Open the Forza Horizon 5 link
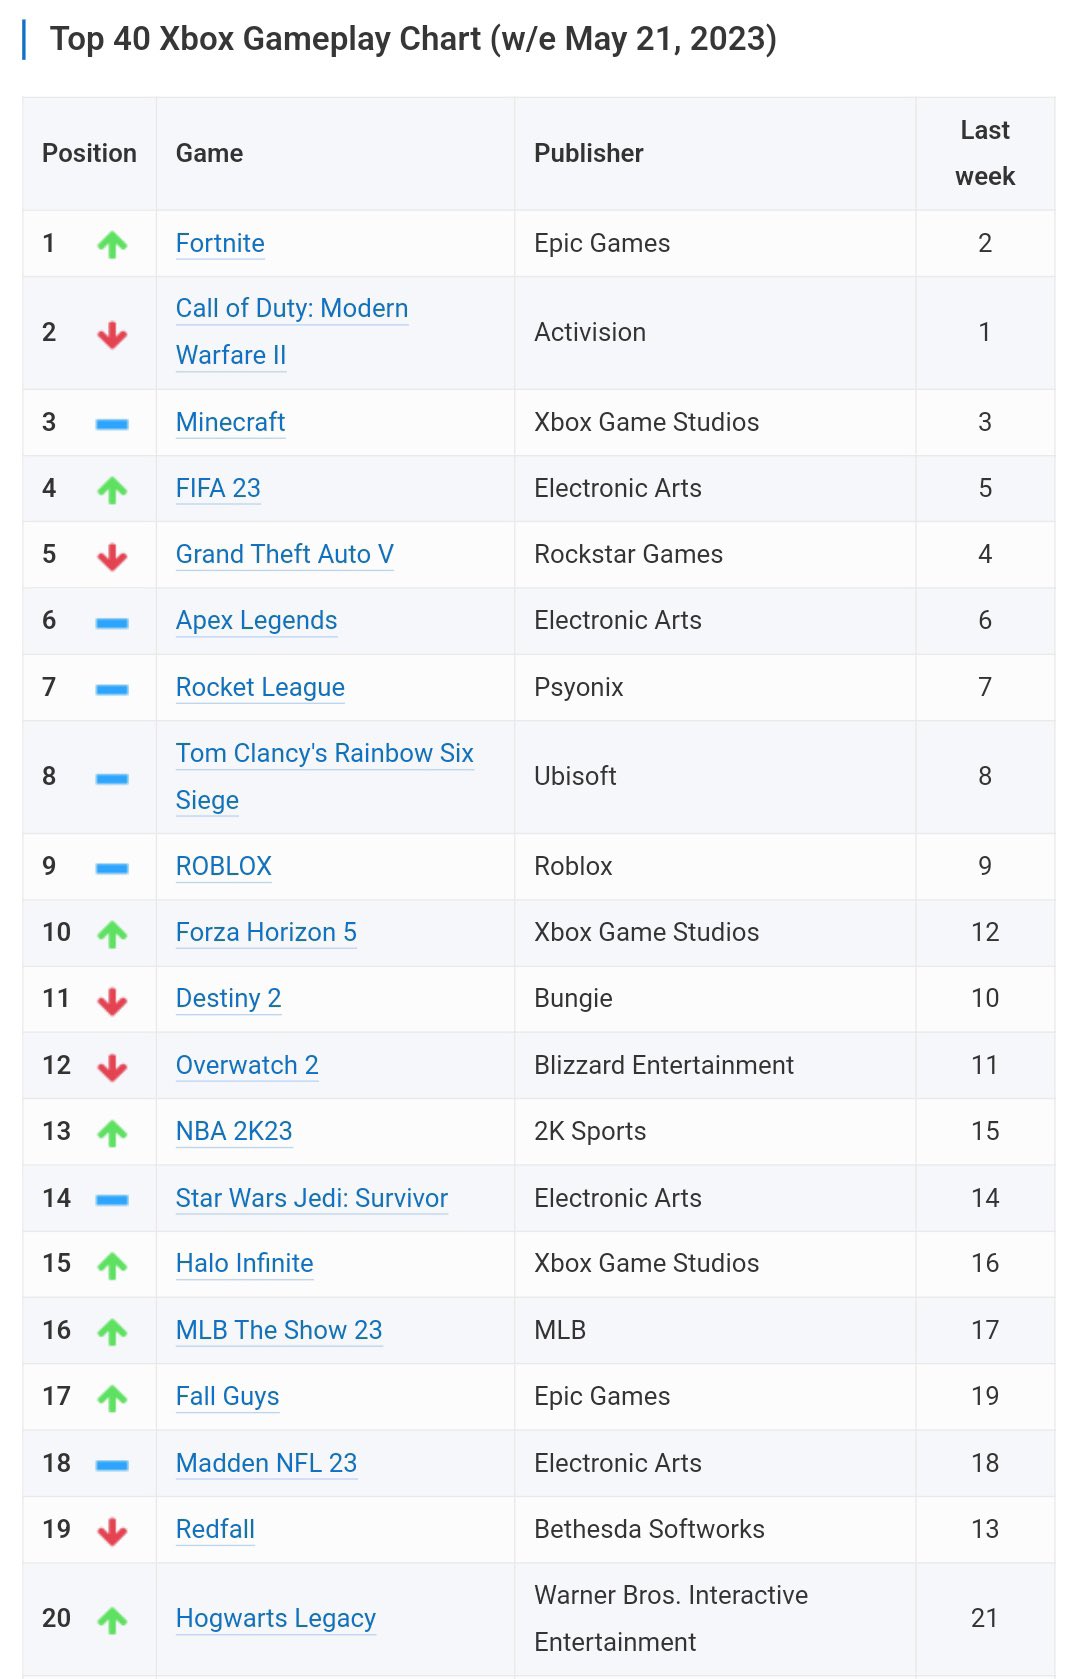The height and width of the screenshot is (1679, 1078). click(x=266, y=932)
